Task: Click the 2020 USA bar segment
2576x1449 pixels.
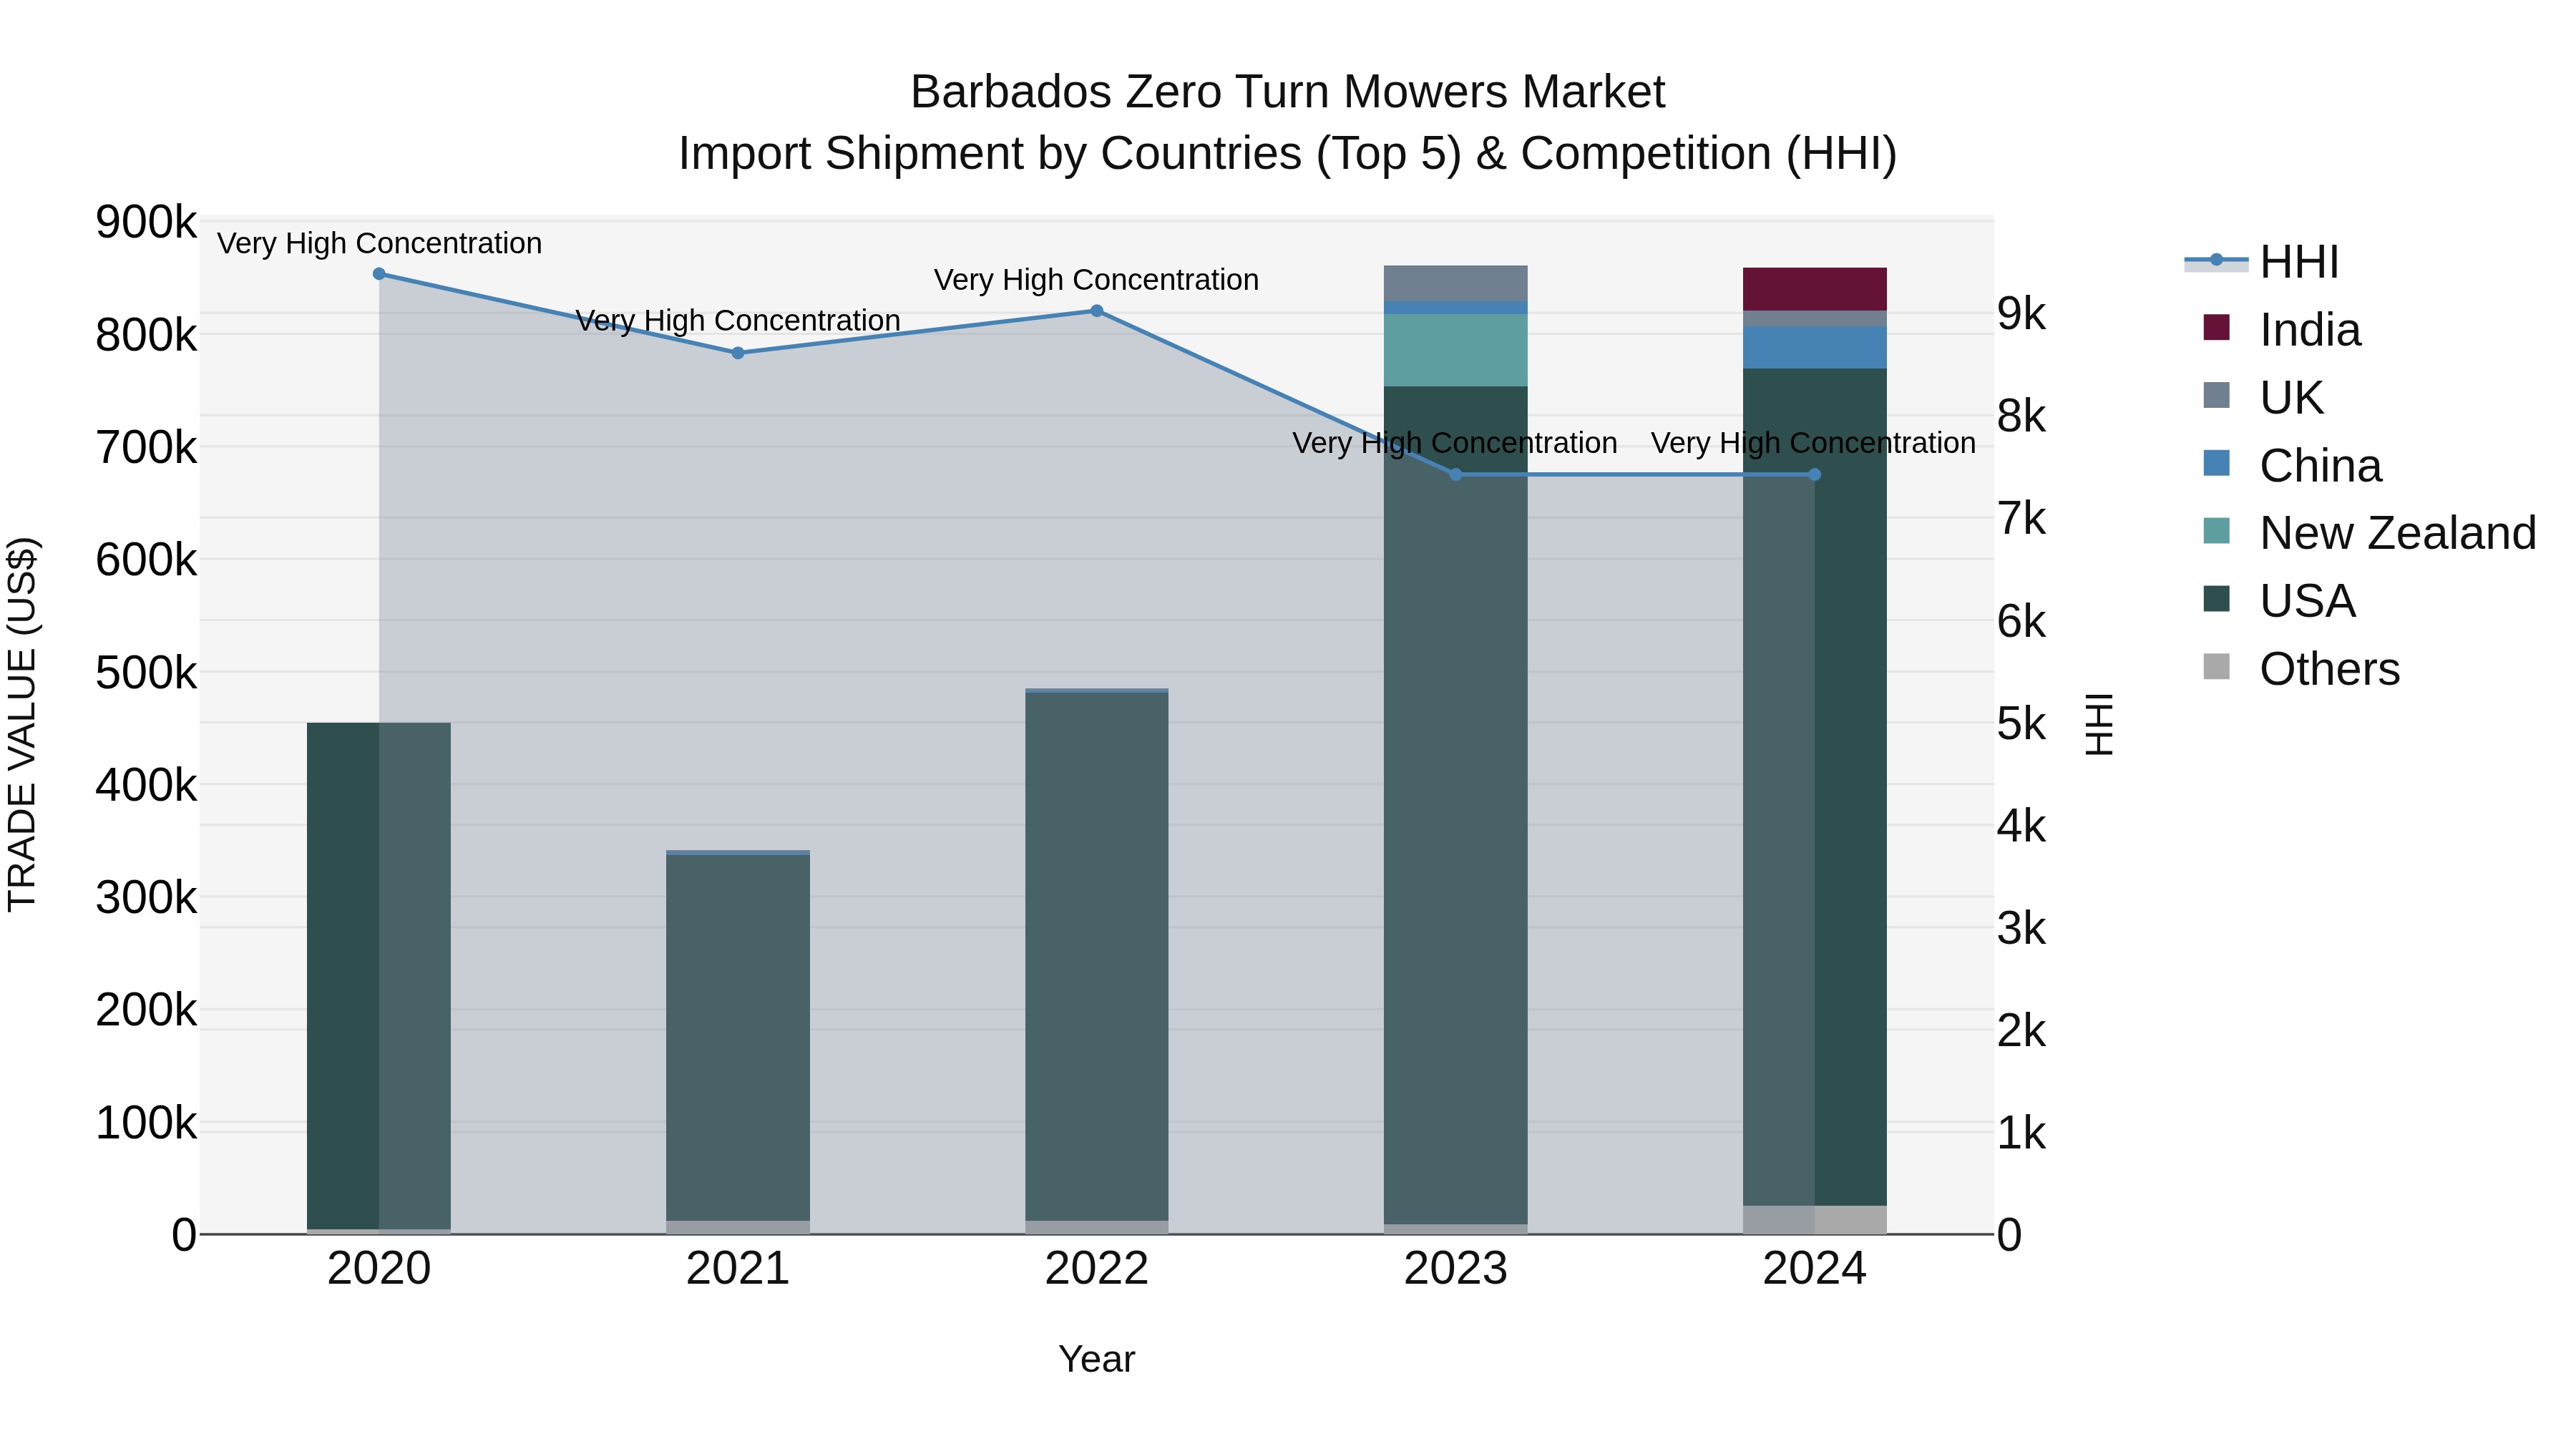Action: coord(379,976)
